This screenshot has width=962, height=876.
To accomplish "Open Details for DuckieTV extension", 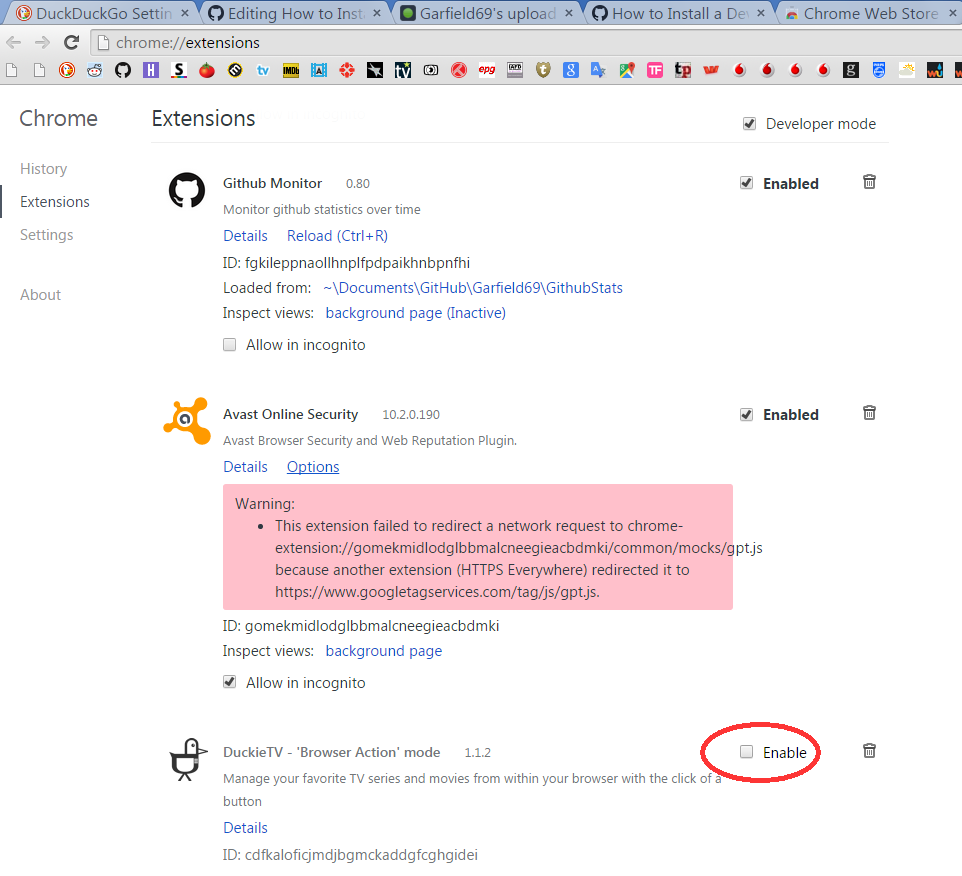I will click(245, 828).
